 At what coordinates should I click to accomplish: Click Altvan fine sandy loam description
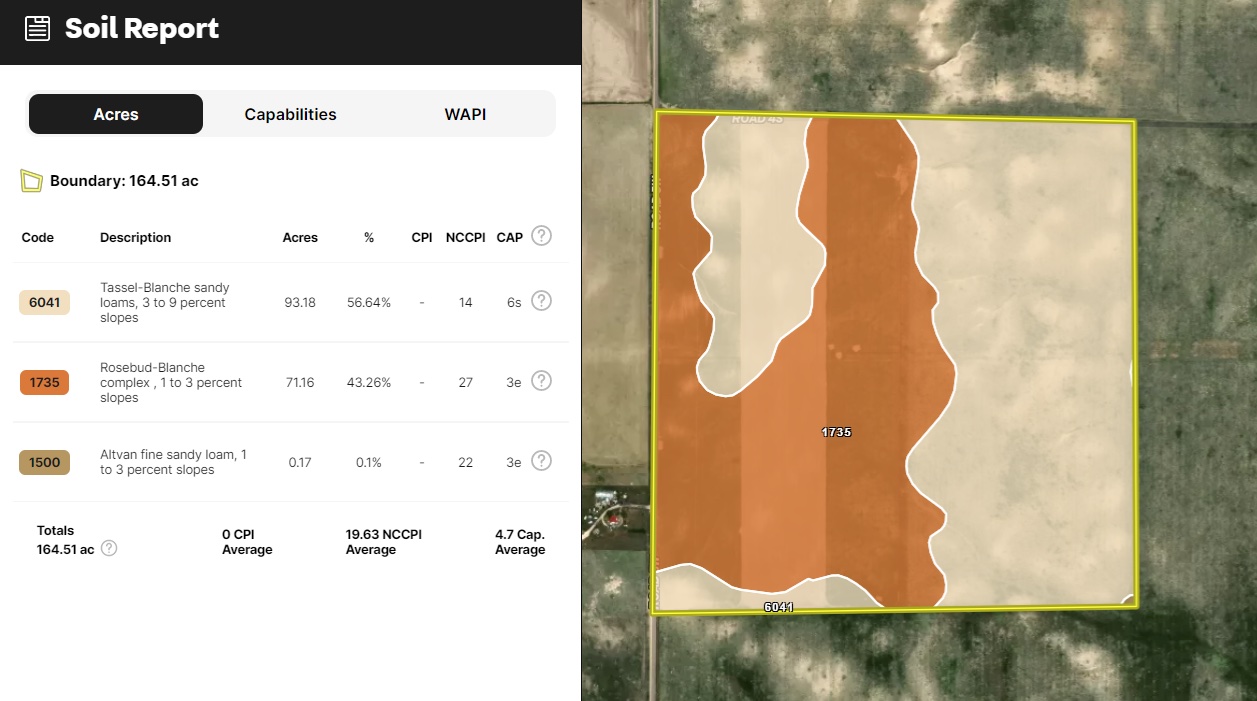pos(172,462)
